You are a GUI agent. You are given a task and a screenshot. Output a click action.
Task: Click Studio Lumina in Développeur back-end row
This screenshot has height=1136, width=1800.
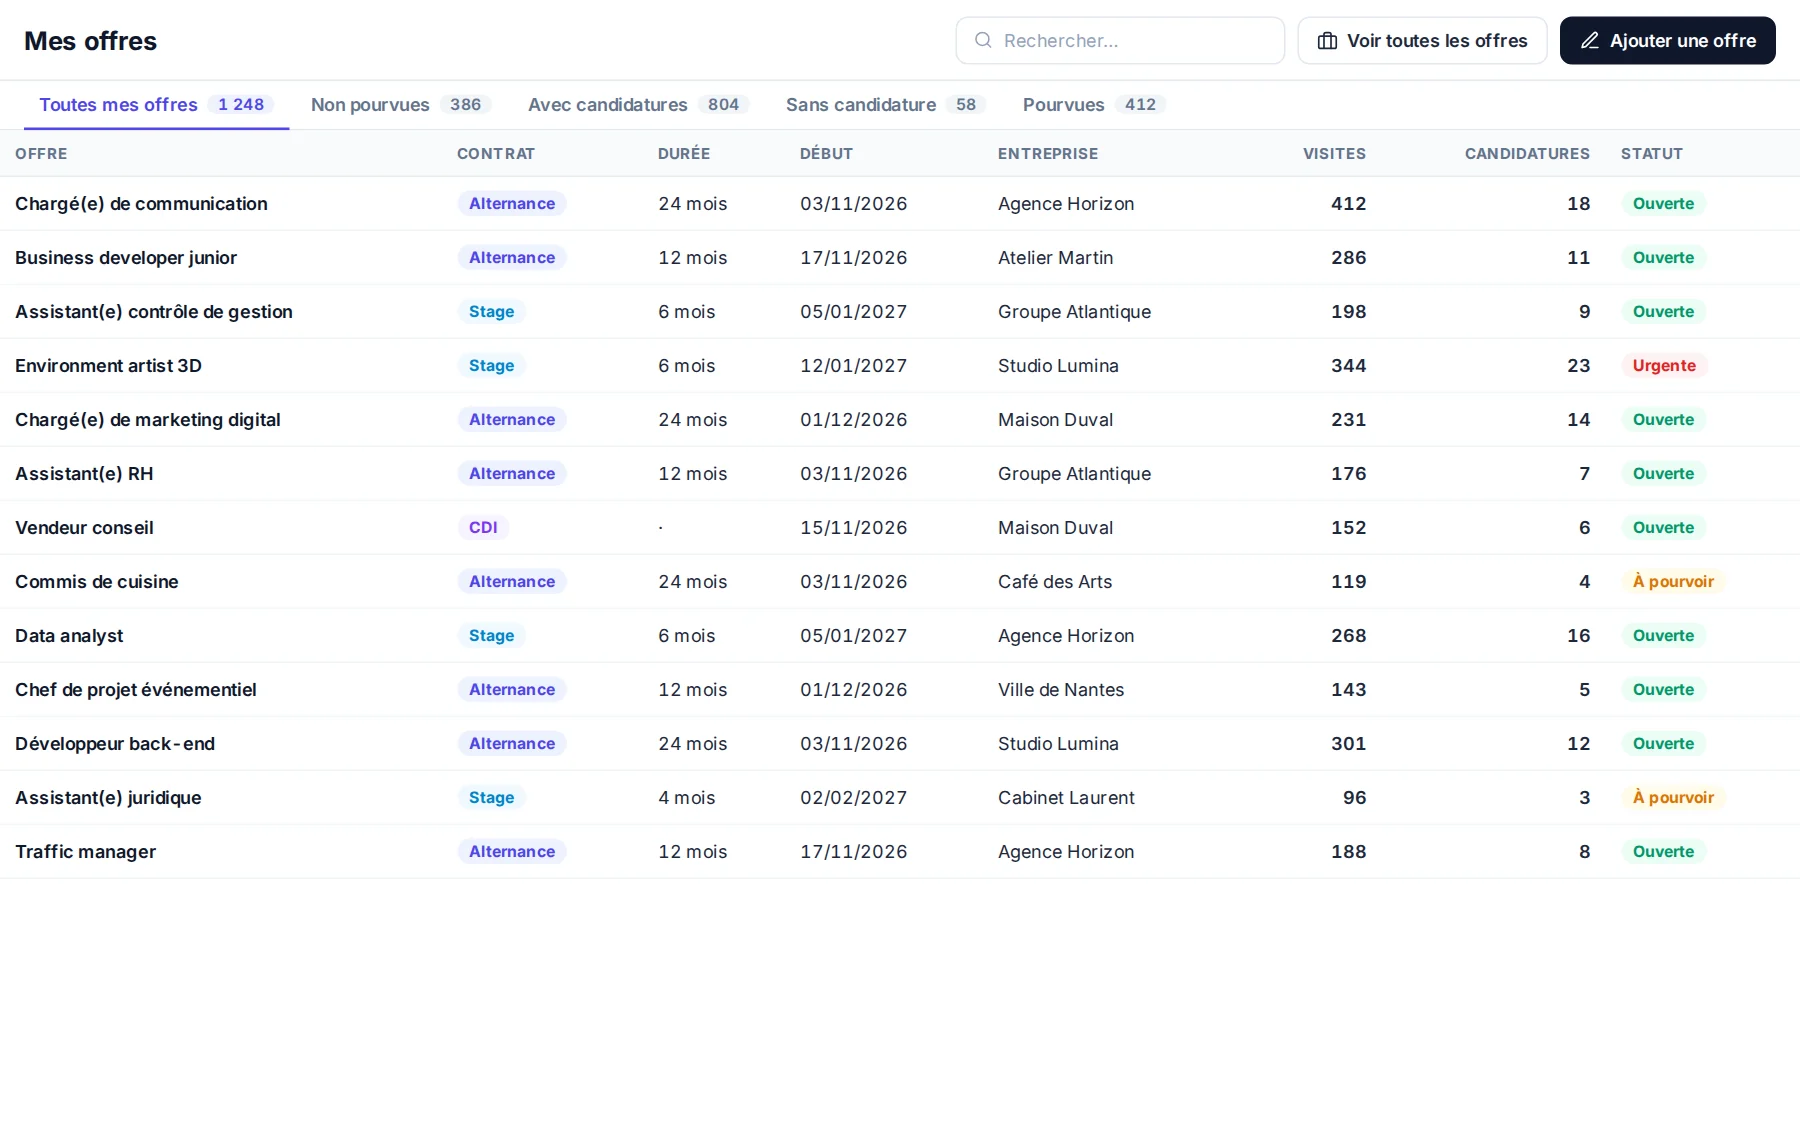(1058, 744)
